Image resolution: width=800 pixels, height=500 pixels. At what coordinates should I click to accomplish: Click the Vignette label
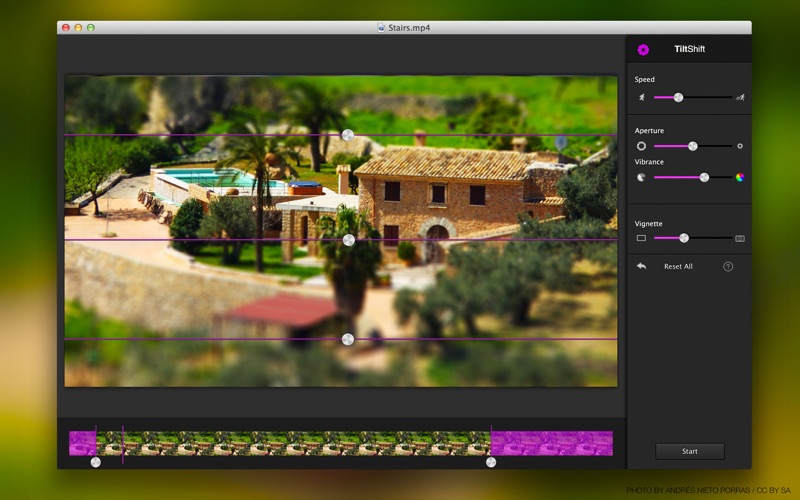pyautogui.click(x=648, y=223)
